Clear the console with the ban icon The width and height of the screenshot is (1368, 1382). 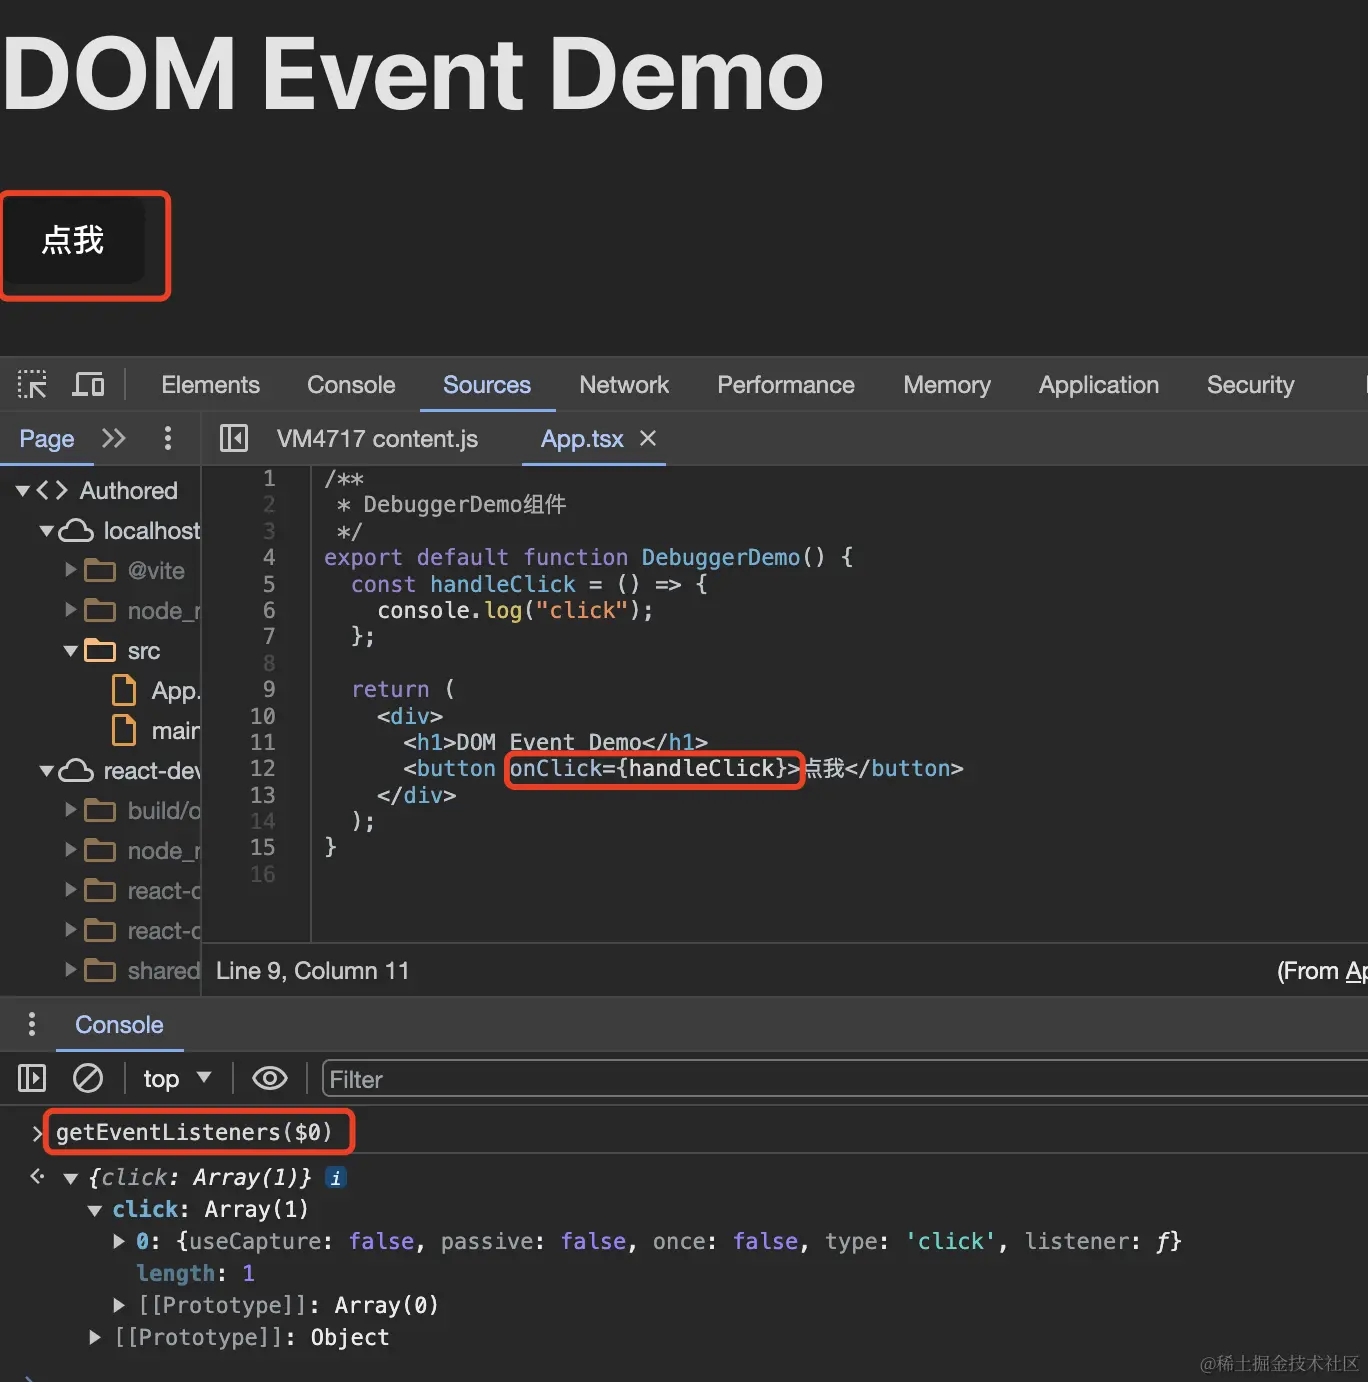(88, 1078)
